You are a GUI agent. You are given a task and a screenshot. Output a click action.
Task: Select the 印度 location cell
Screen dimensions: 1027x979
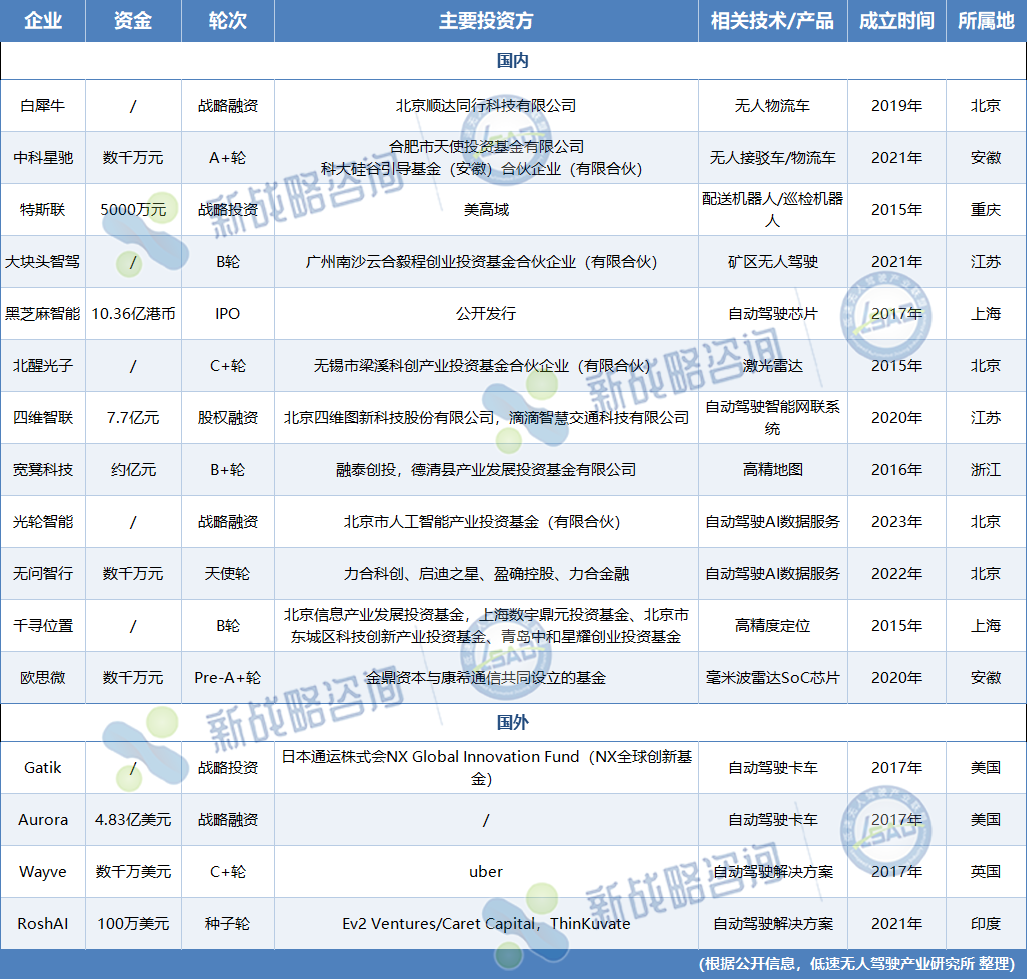pos(985,924)
